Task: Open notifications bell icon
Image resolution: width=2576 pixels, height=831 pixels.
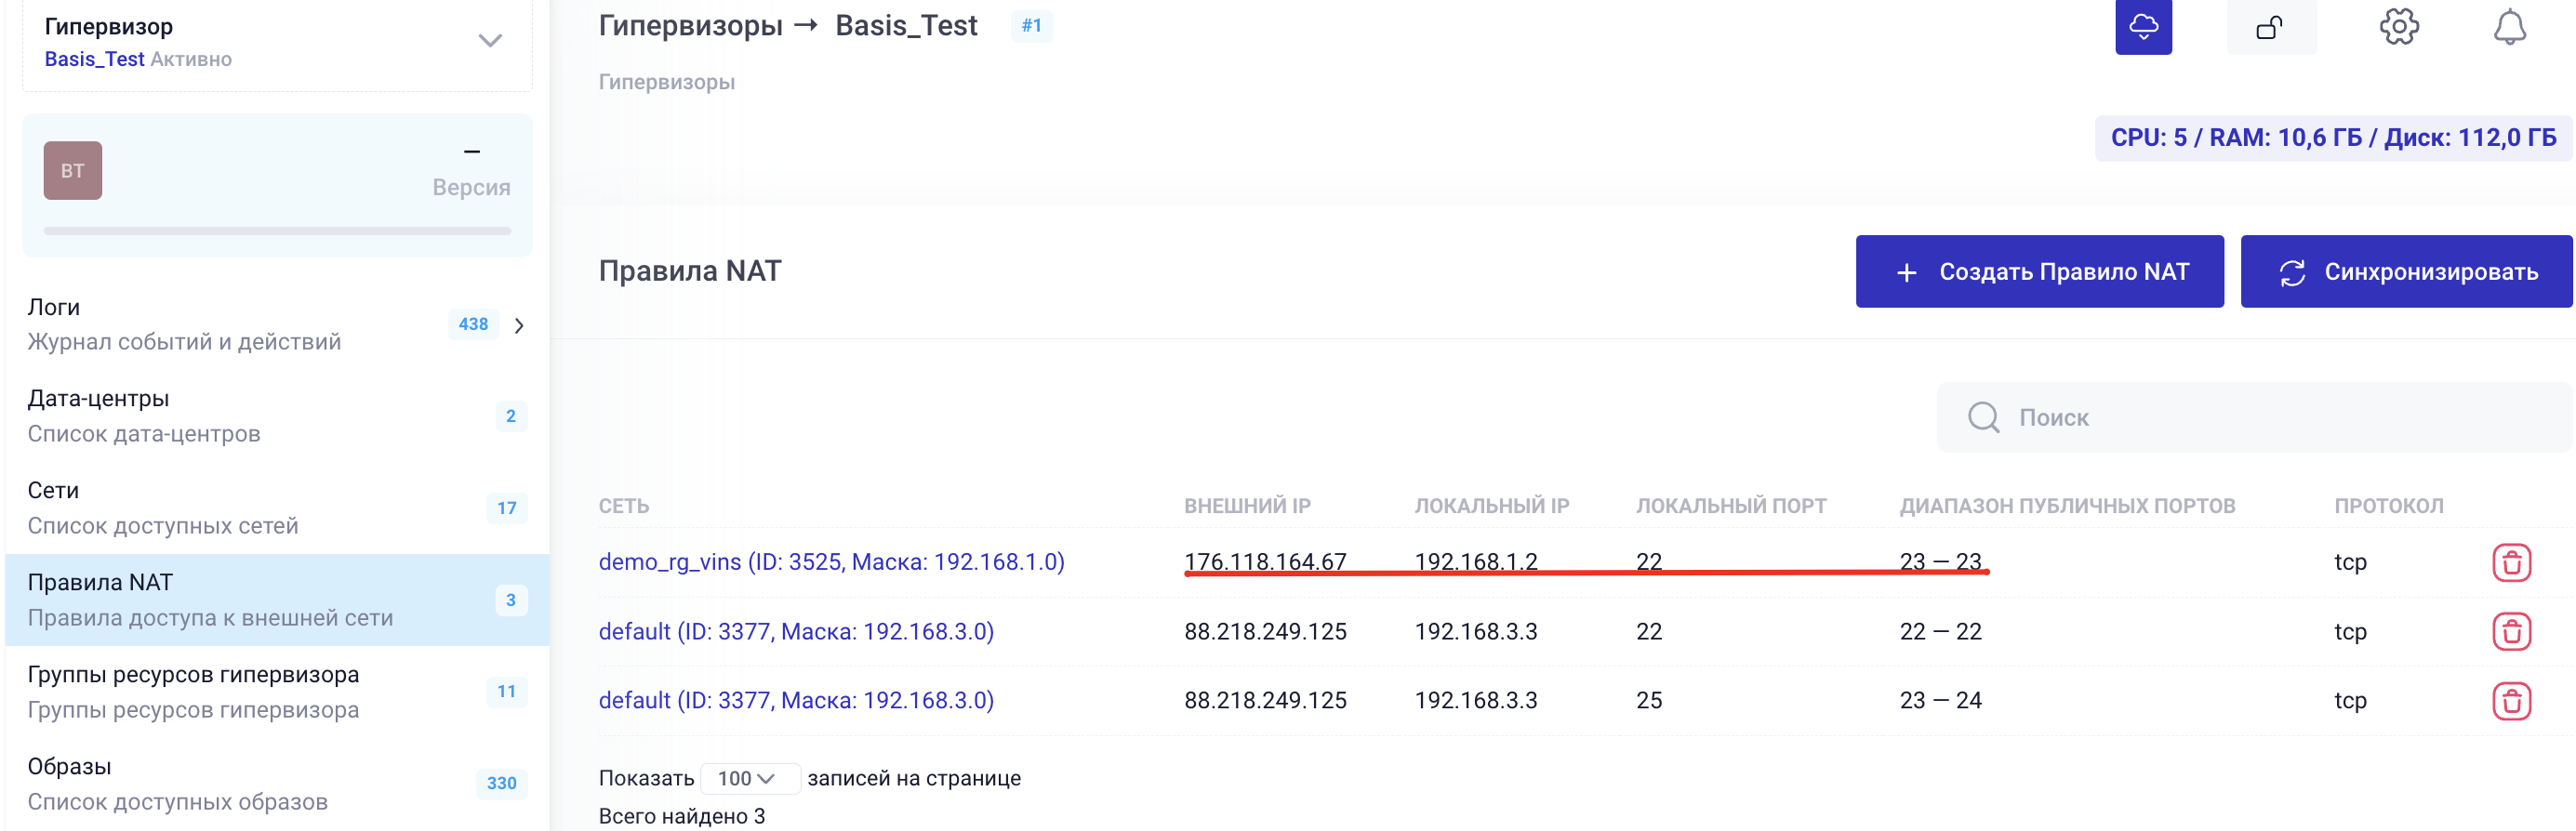Action: [2508, 27]
